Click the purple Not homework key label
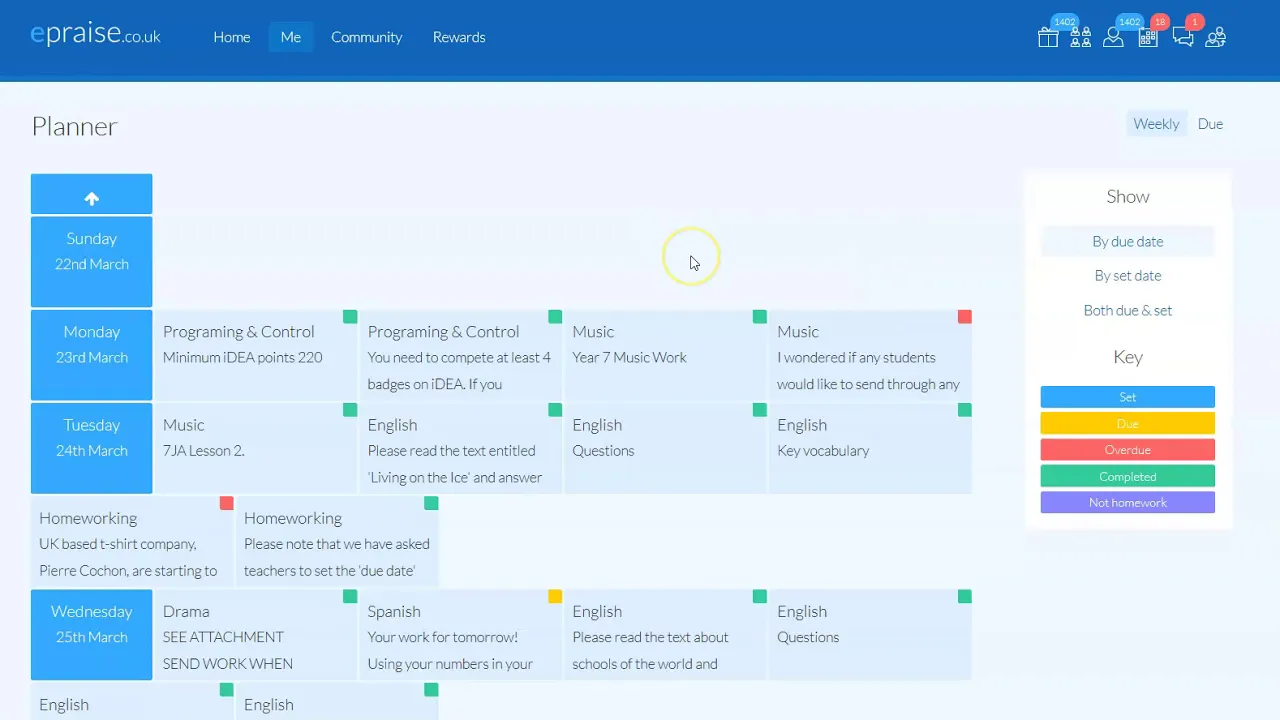 pyautogui.click(x=1128, y=503)
